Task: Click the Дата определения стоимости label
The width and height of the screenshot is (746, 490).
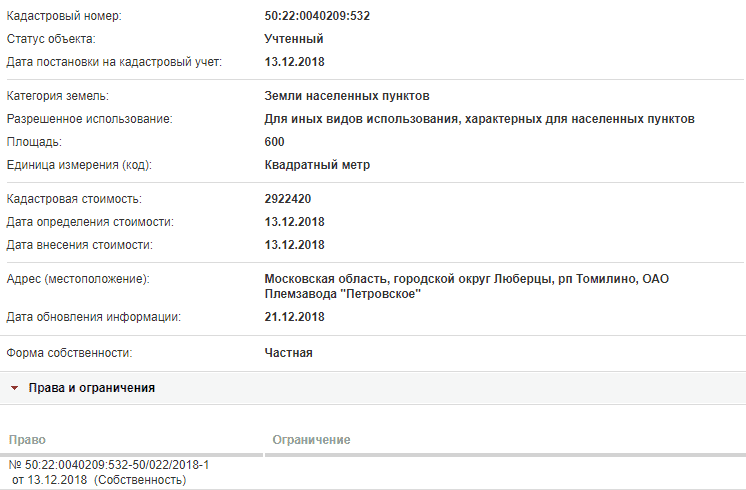Action: 90,222
